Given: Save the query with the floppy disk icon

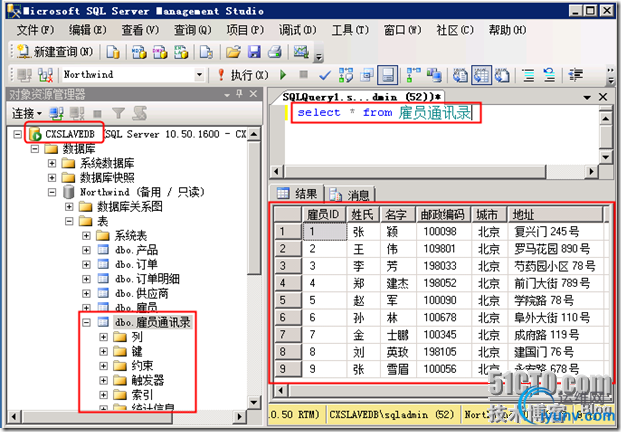Looking at the screenshot, I should pos(254,52).
